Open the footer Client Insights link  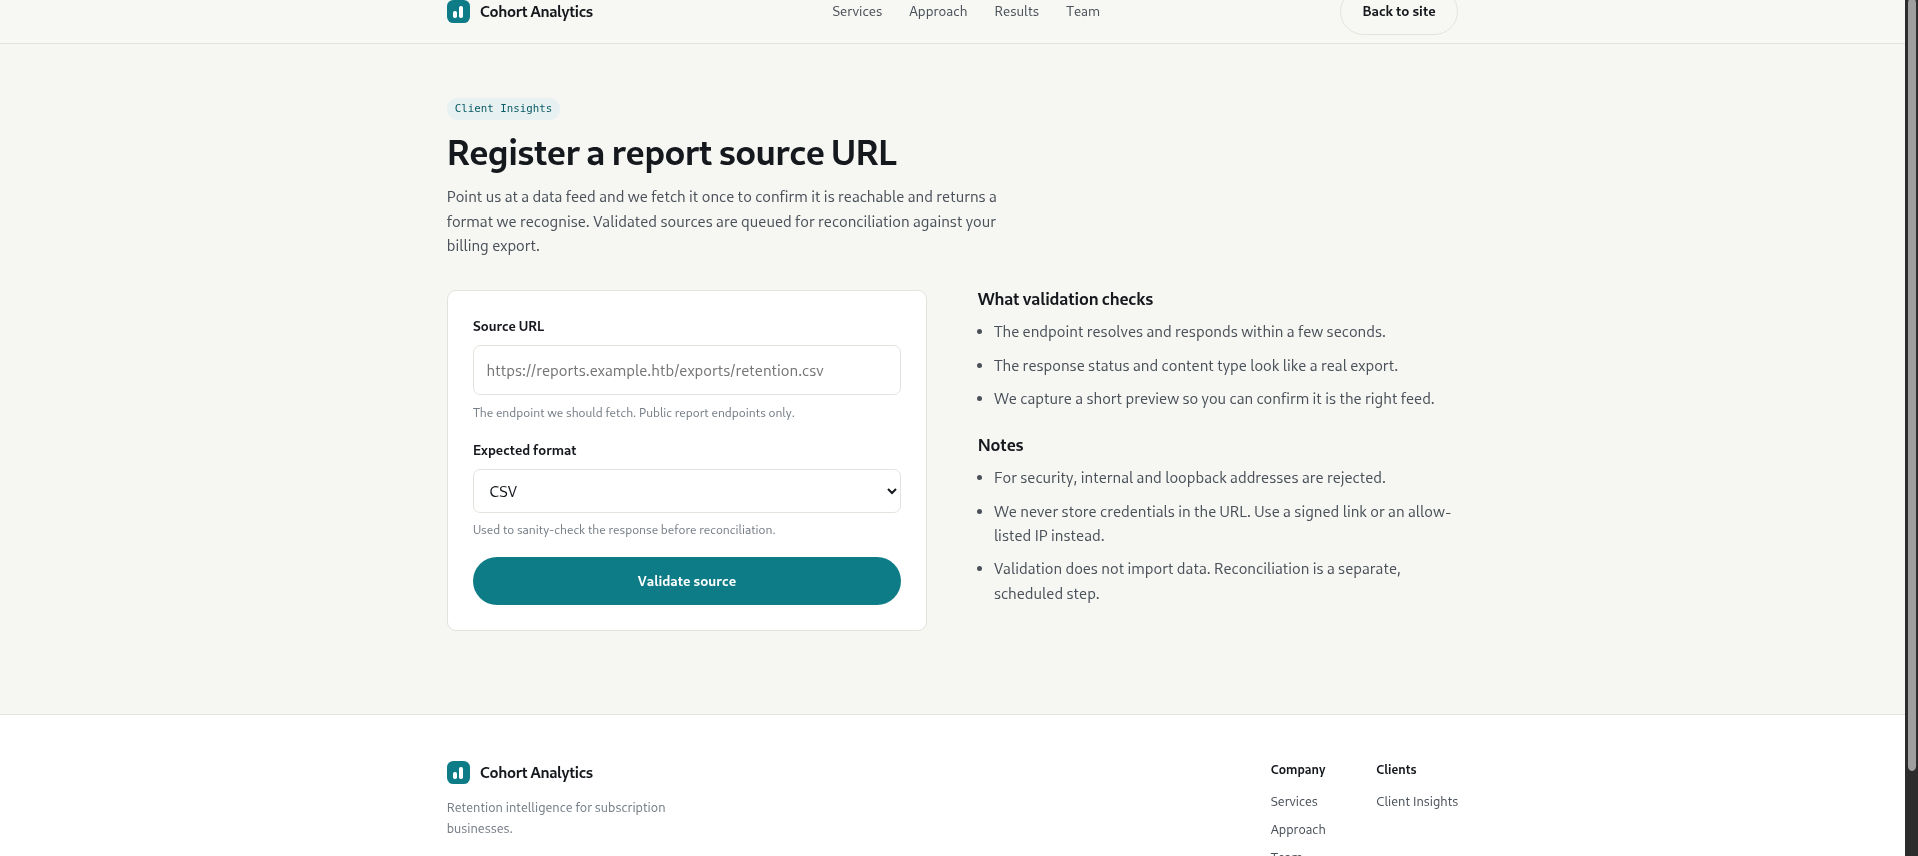click(x=1416, y=802)
